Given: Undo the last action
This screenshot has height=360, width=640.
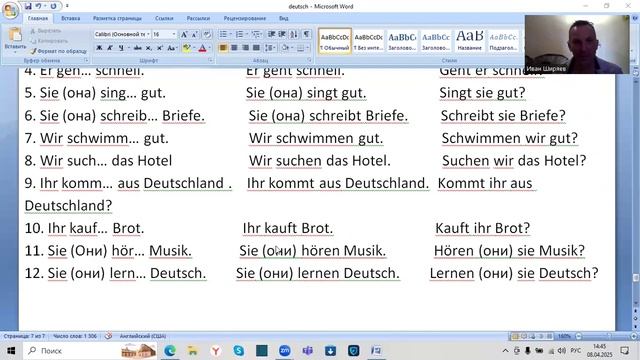Looking at the screenshot, I should coord(38,6).
